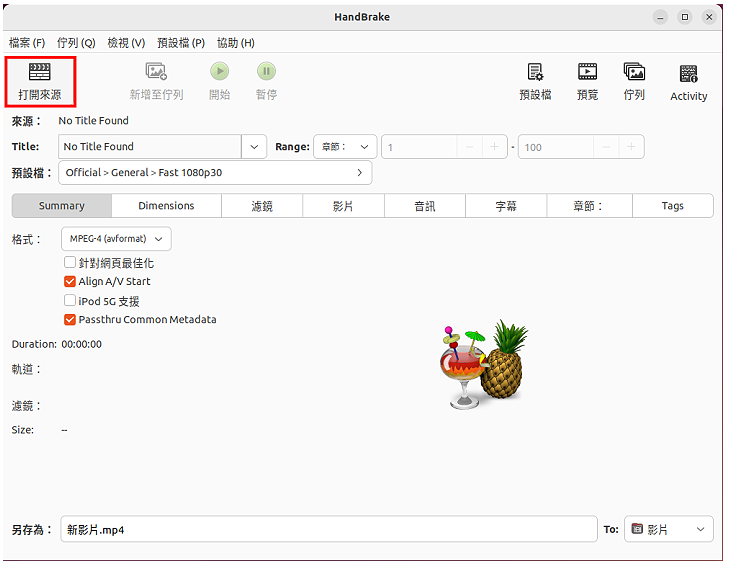Open the Activity log window

pos(689,82)
